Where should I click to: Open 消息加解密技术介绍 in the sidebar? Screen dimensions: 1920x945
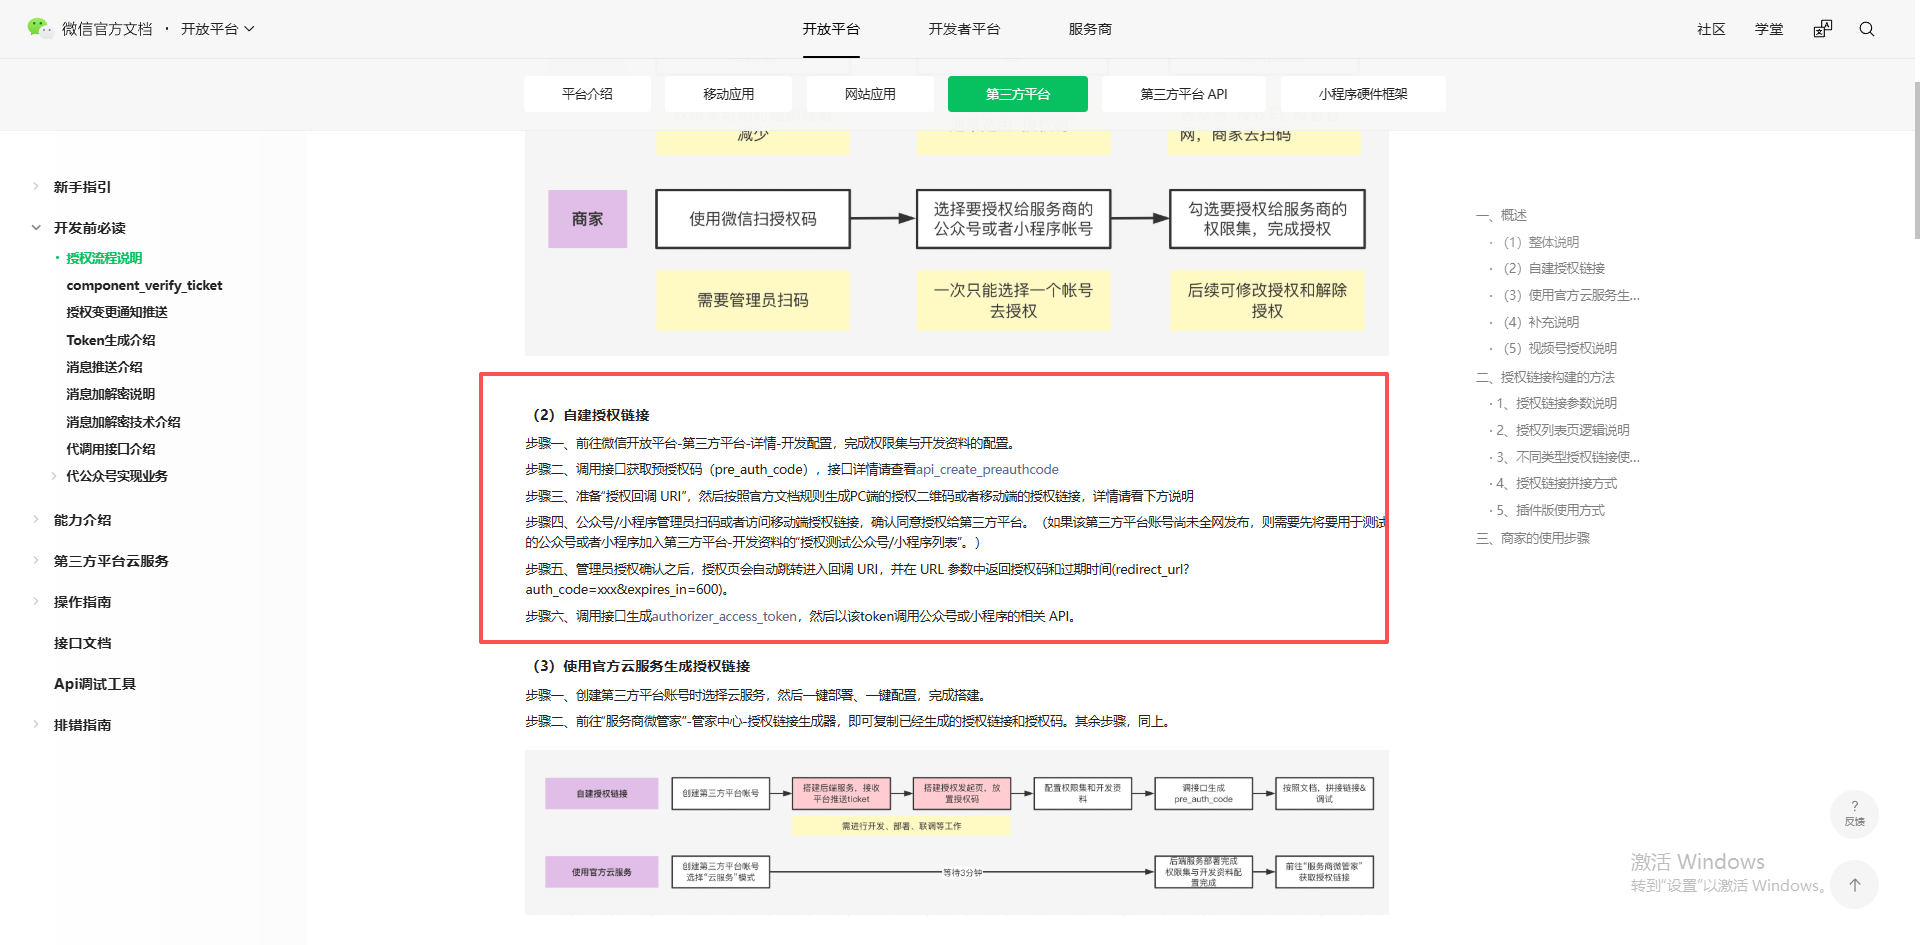(x=123, y=422)
